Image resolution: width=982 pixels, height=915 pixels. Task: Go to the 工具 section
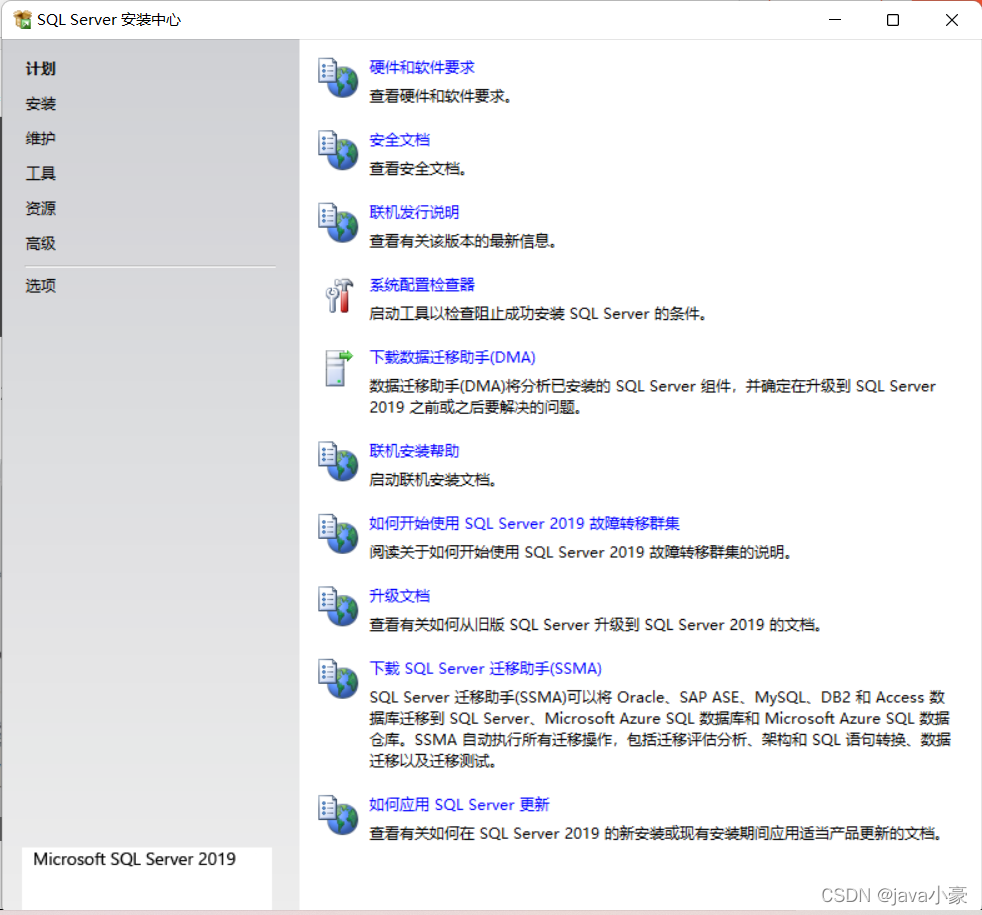41,173
